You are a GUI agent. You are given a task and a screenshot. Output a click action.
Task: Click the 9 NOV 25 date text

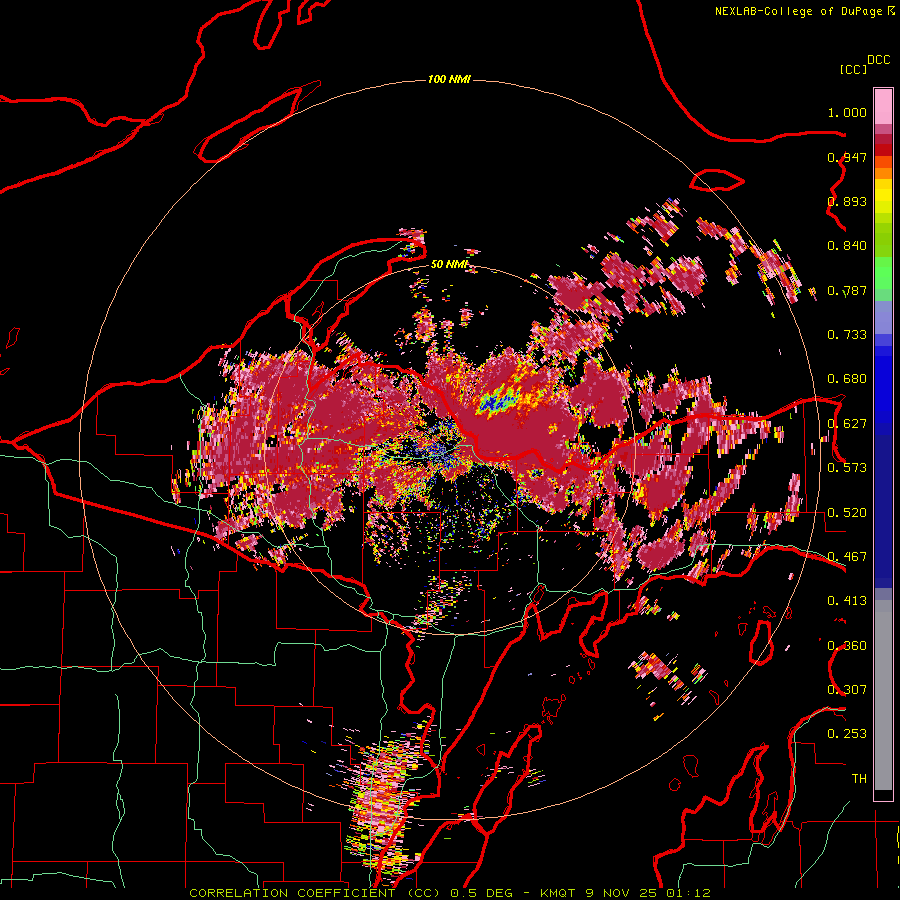(x=622, y=893)
